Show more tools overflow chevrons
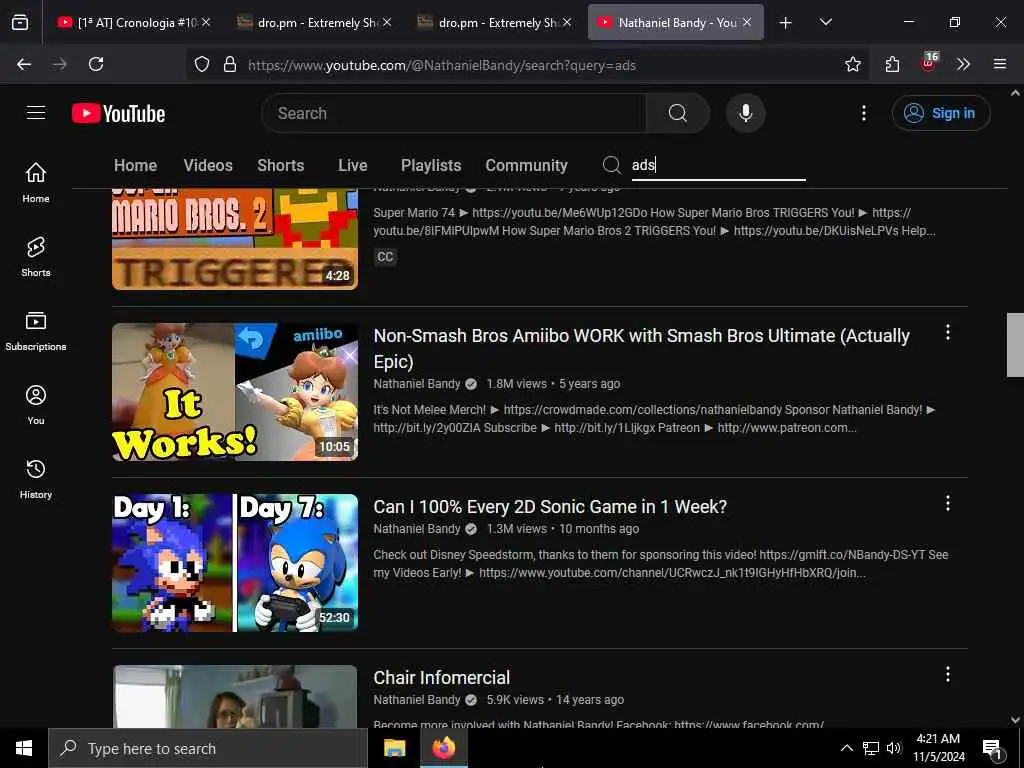The height and width of the screenshot is (768, 1024). coord(963,64)
